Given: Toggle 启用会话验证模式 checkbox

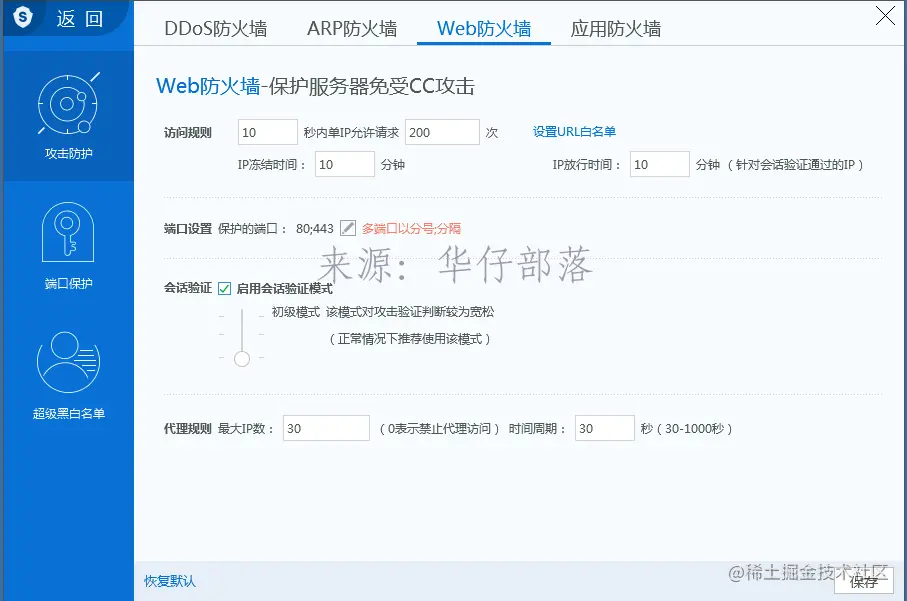Looking at the screenshot, I should tap(224, 289).
